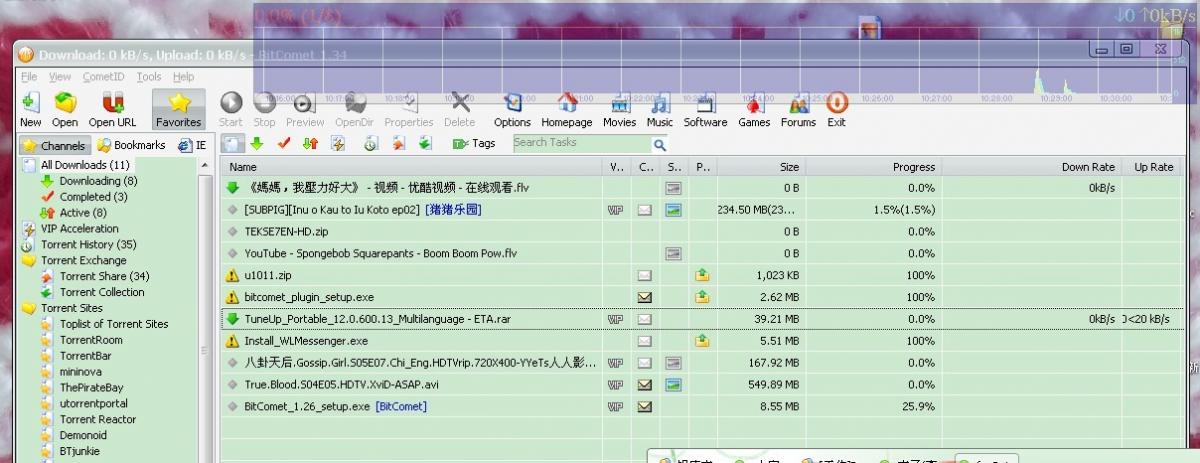The height and width of the screenshot is (463, 1200).
Task: Open the Games toolbar icon
Action: 754,109
